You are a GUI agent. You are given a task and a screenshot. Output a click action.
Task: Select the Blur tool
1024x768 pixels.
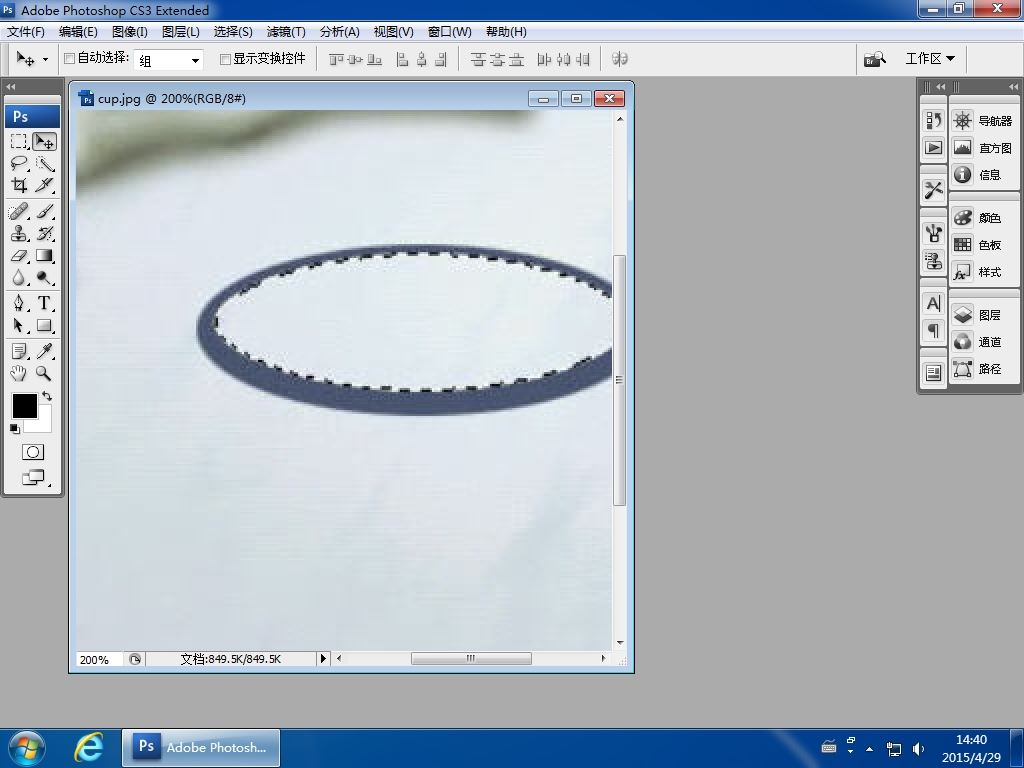point(19,278)
